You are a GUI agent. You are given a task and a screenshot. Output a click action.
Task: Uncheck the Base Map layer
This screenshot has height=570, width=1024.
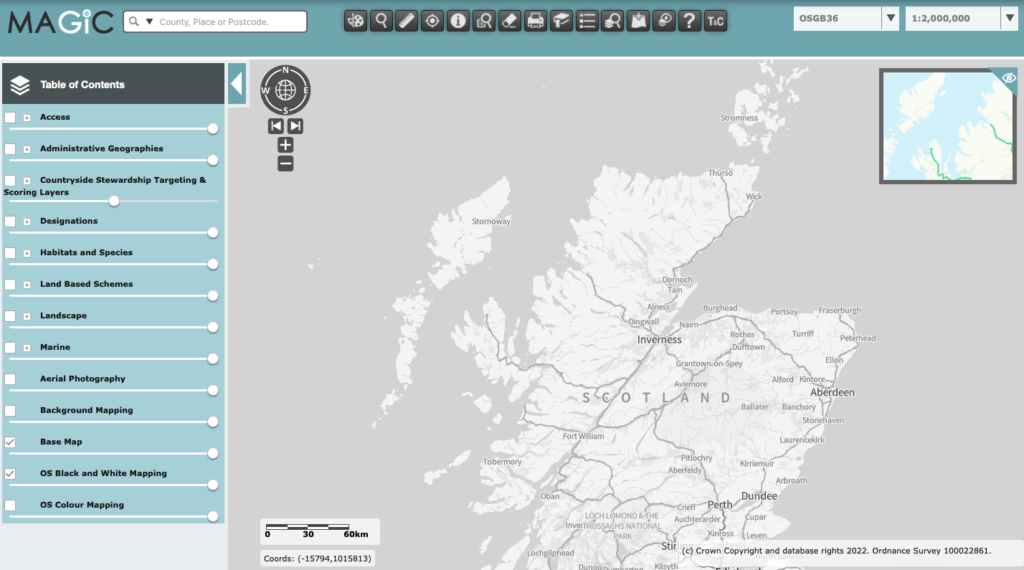(x=10, y=442)
